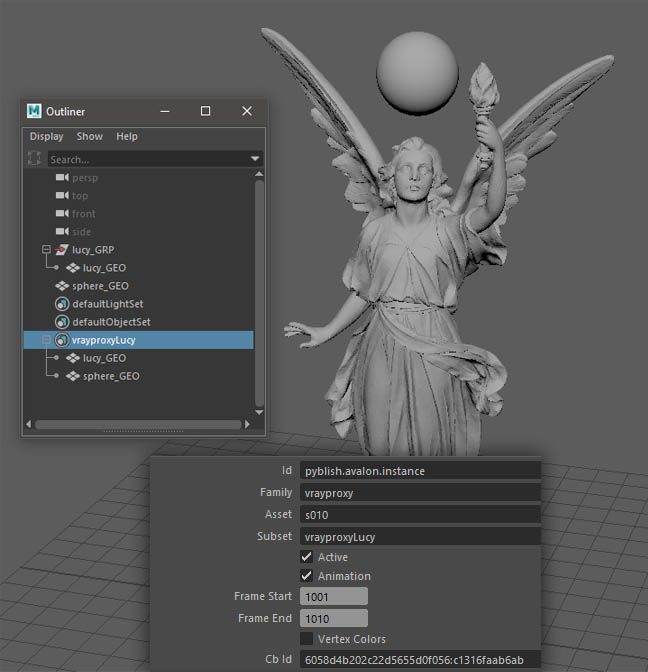Screen dimensions: 648x672
Task: Click the Id field pyblish.avalon.instance
Action: click(x=420, y=471)
